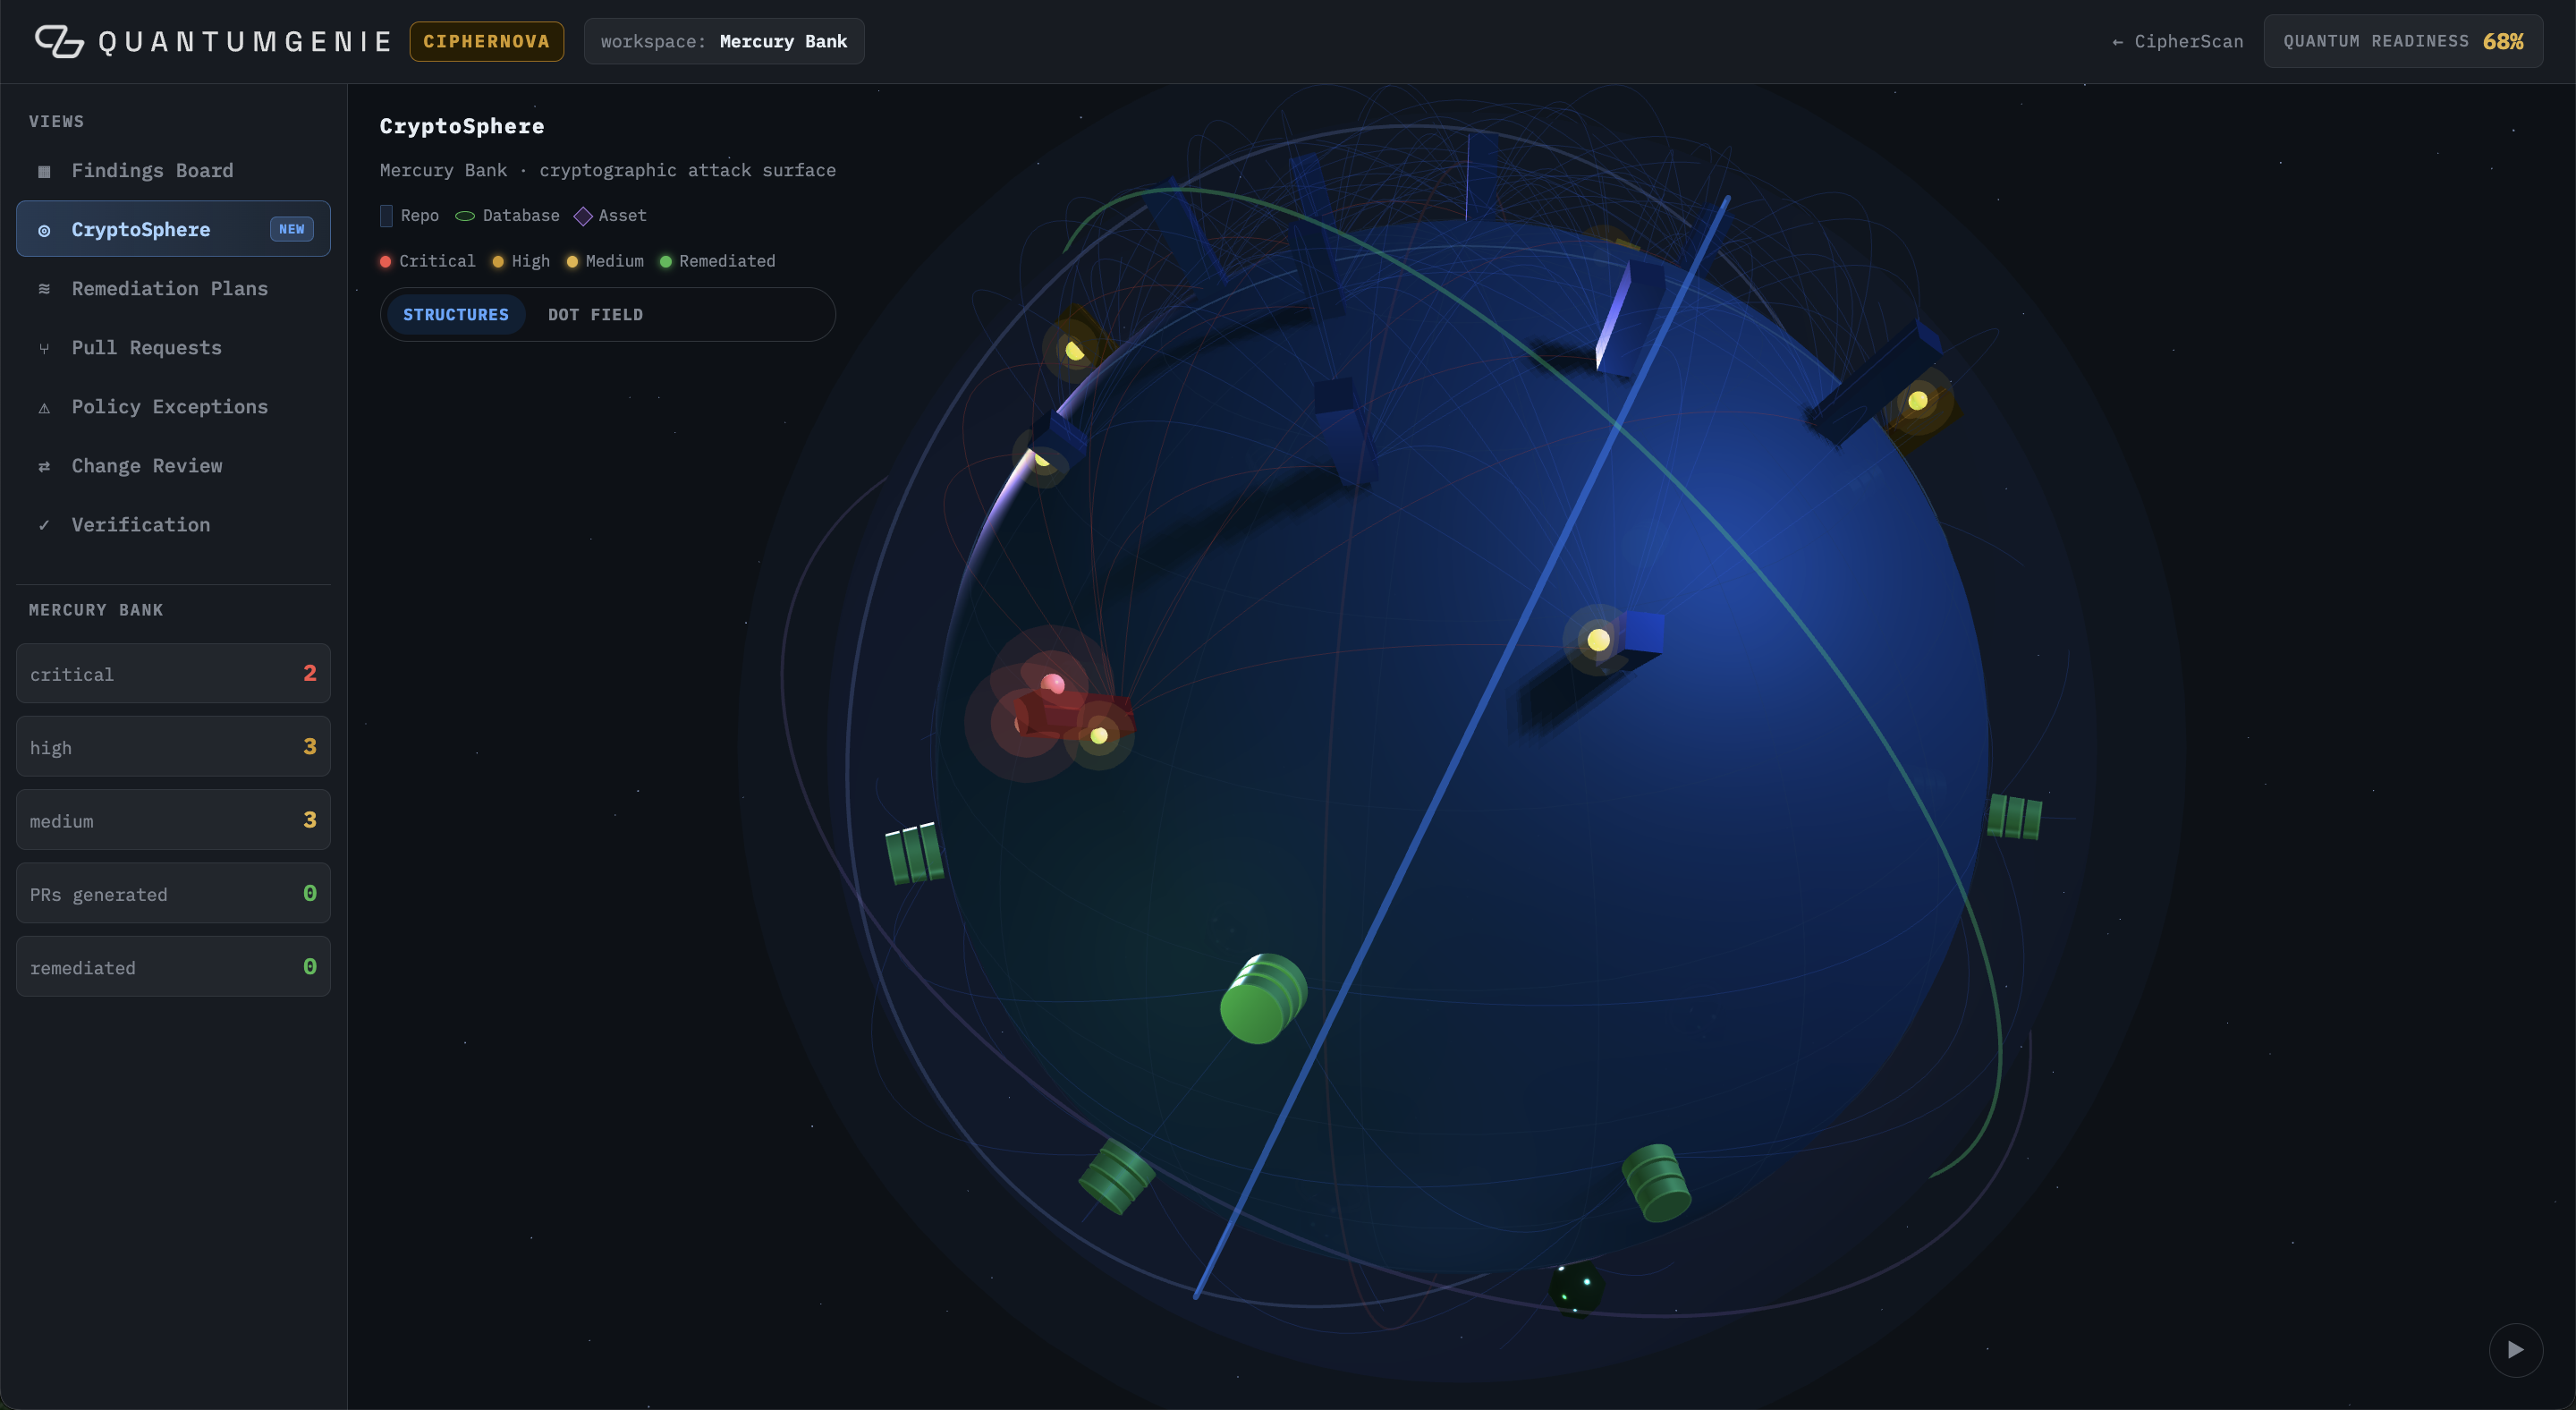The width and height of the screenshot is (2576, 1410).
Task: Click the Pull Requests branch icon
Action: click(x=44, y=348)
